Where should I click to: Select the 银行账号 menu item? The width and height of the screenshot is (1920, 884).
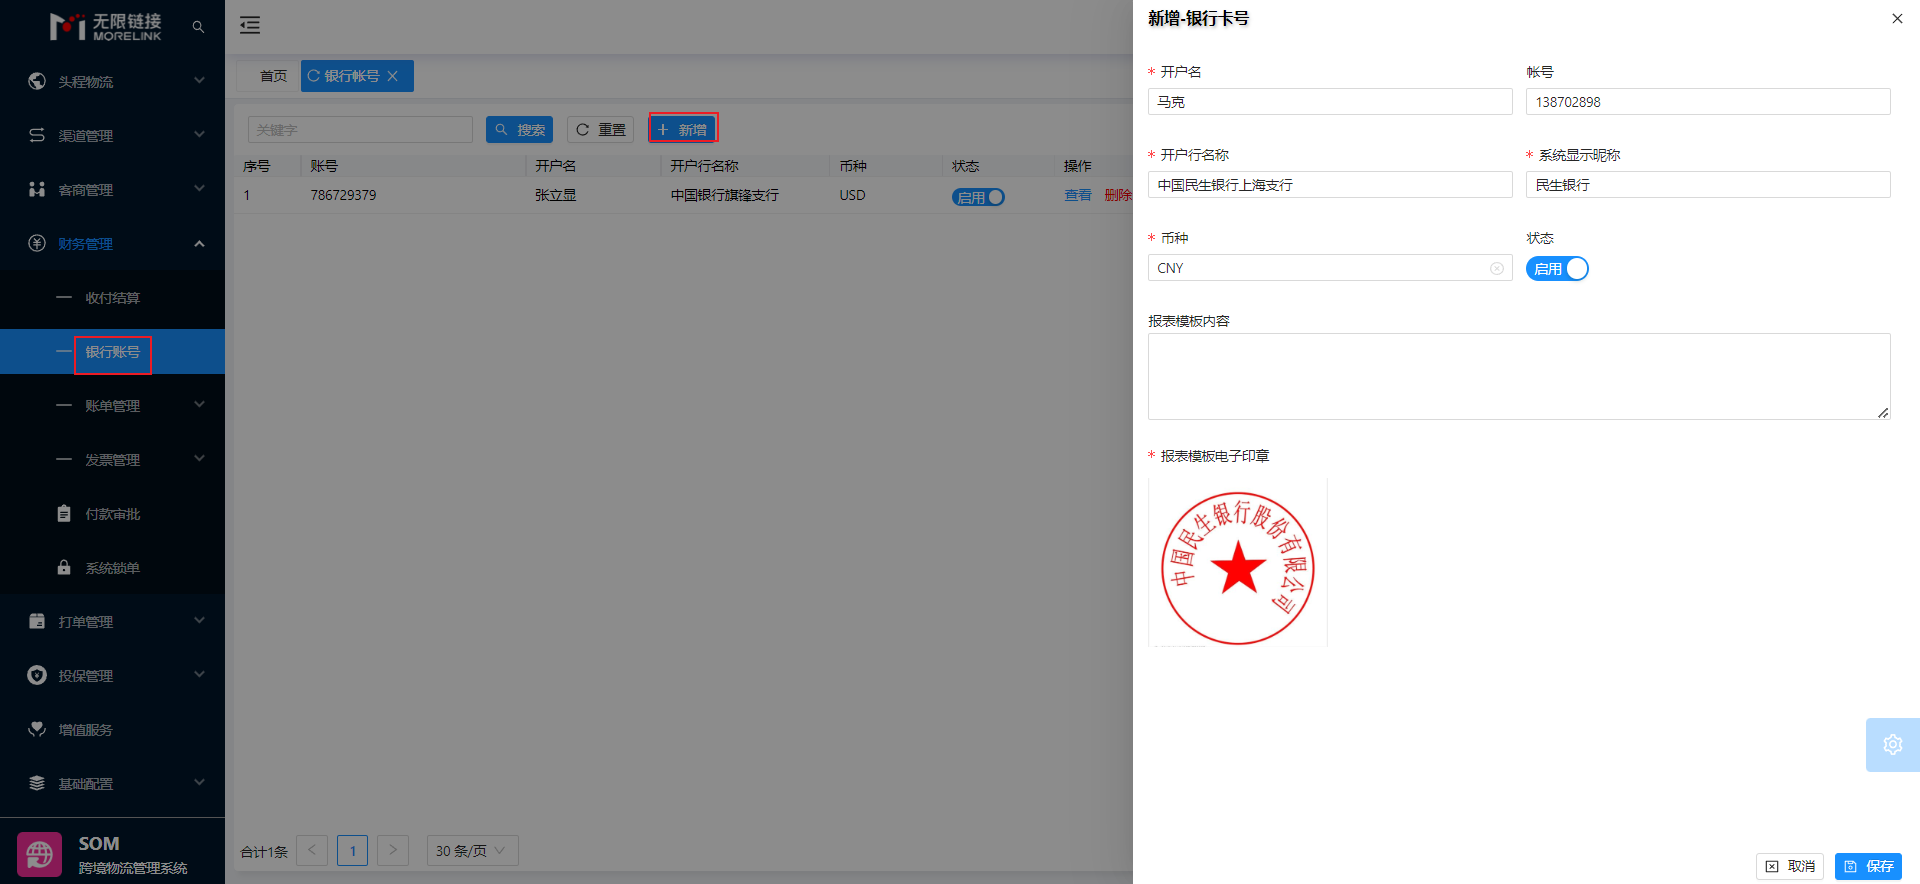112,352
